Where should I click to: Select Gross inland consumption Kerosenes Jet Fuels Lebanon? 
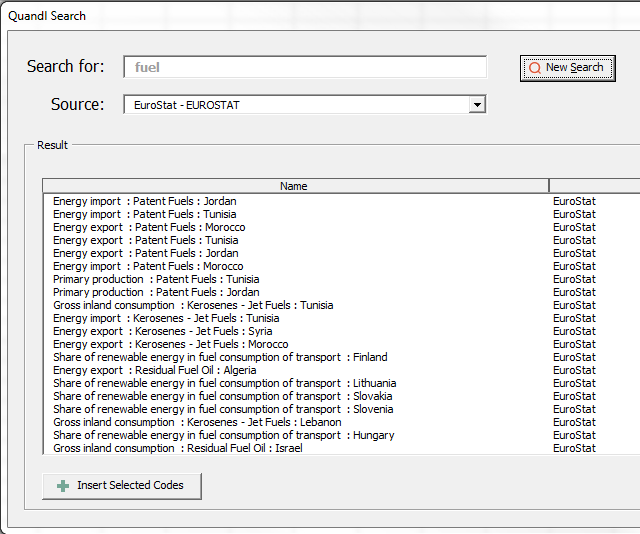point(197,423)
